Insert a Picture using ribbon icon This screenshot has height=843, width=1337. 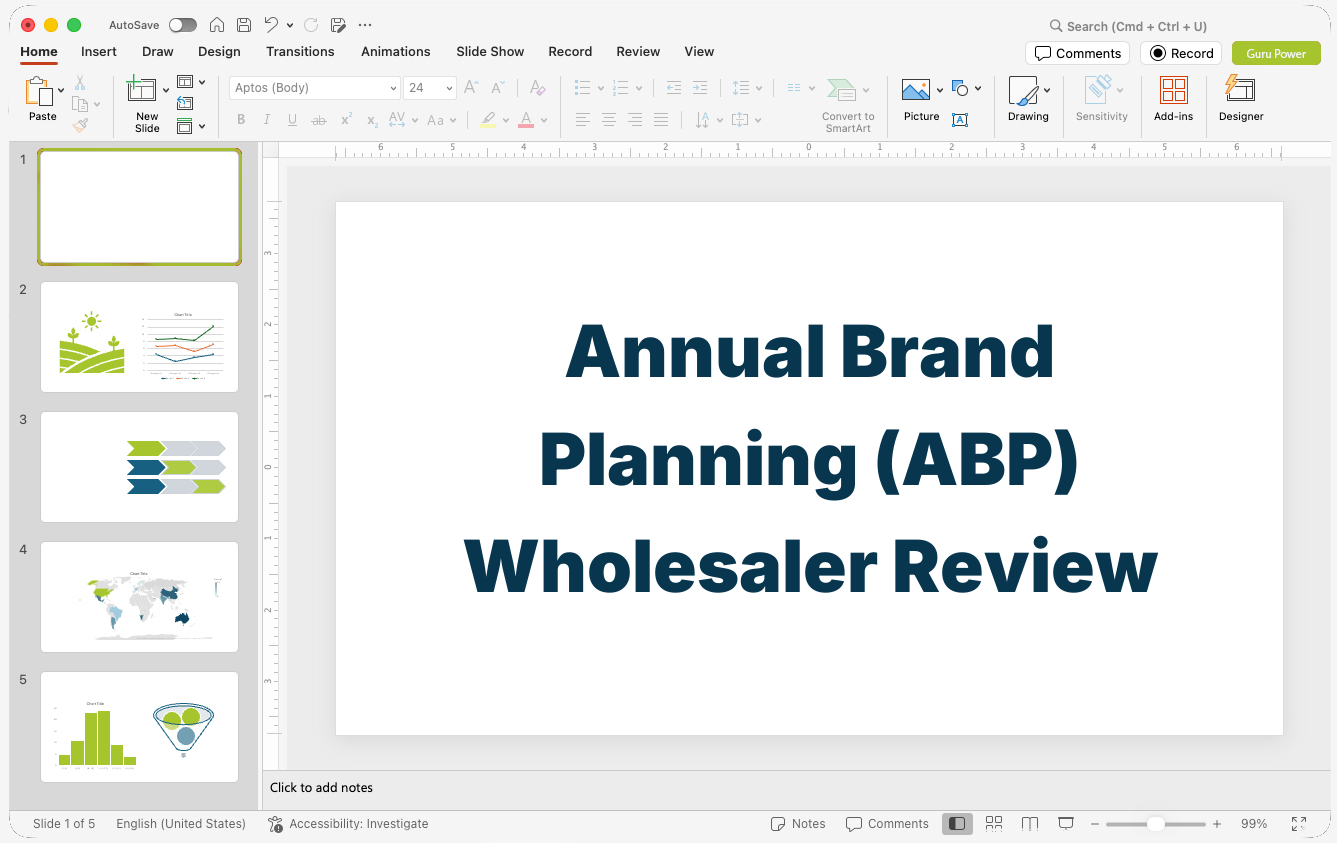916,91
